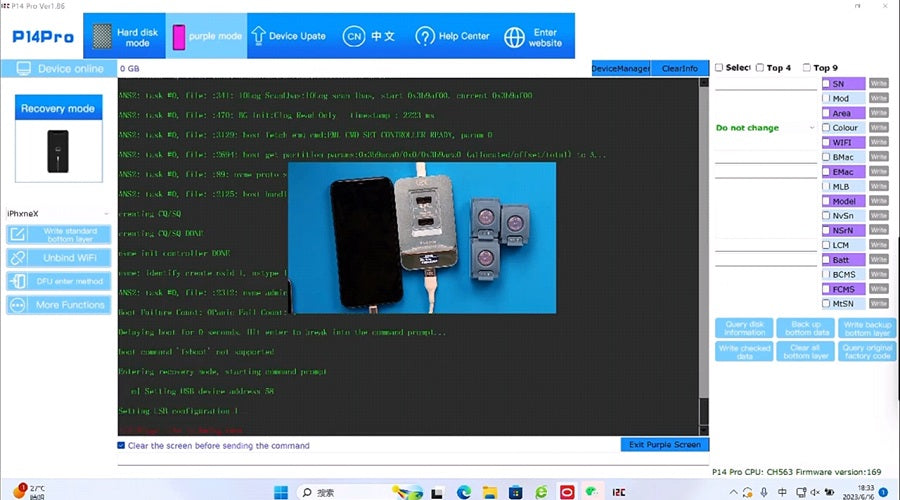Open the Help Center
Viewport: 900px width, 500px height.
pyautogui.click(x=452, y=37)
